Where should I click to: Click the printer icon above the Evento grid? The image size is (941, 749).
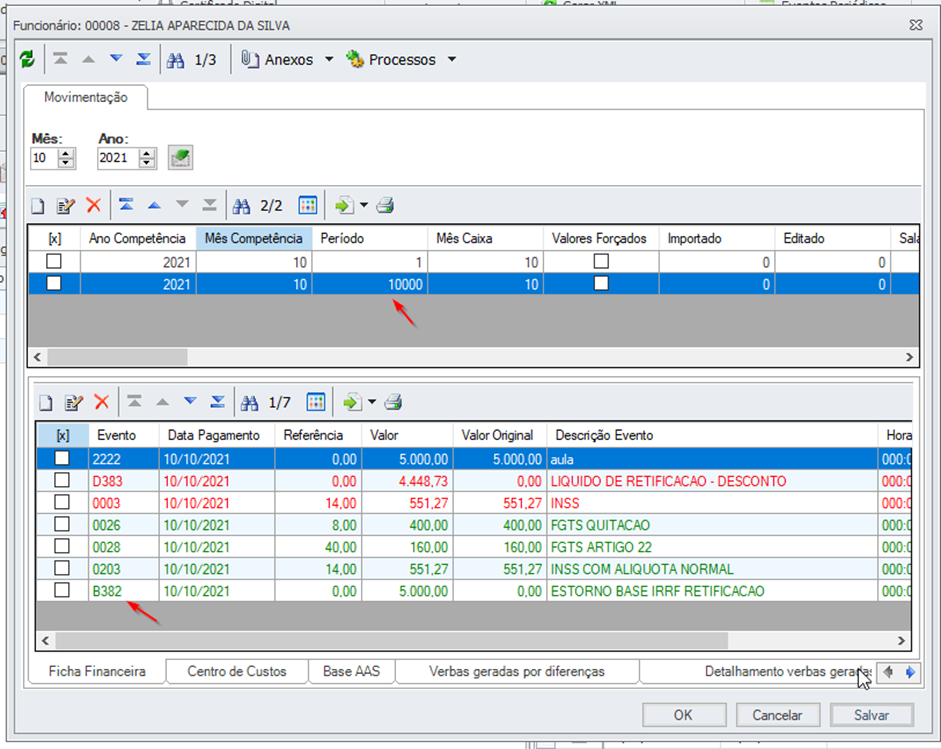tap(393, 403)
